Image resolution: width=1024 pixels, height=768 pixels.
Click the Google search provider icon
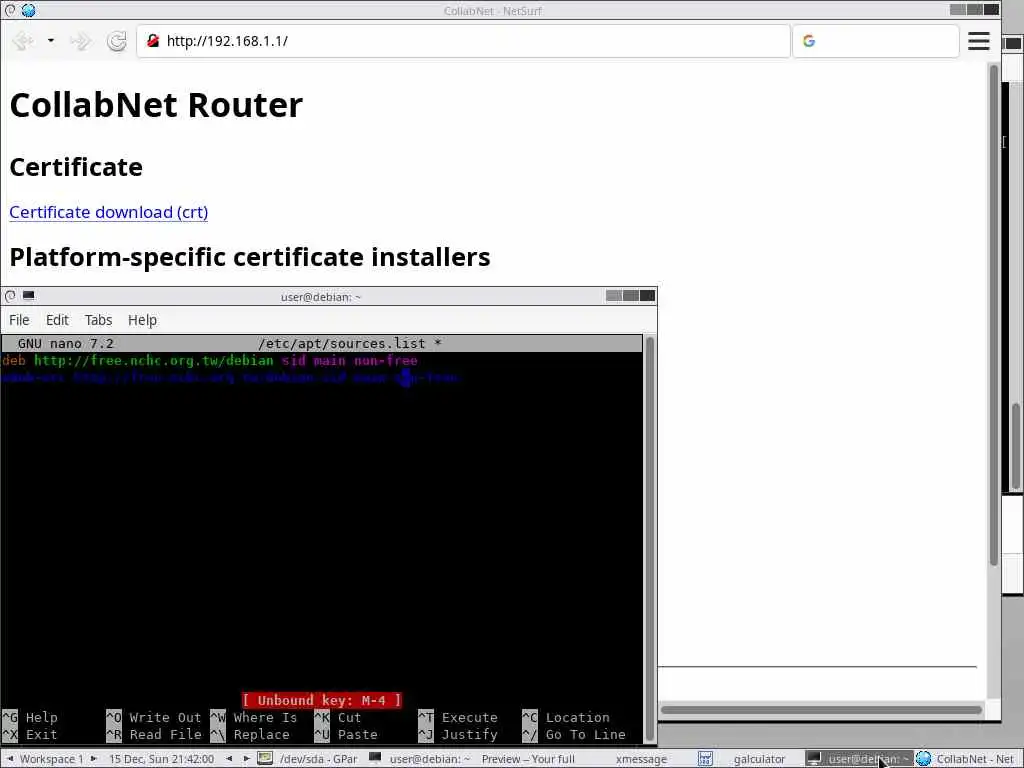coord(808,41)
